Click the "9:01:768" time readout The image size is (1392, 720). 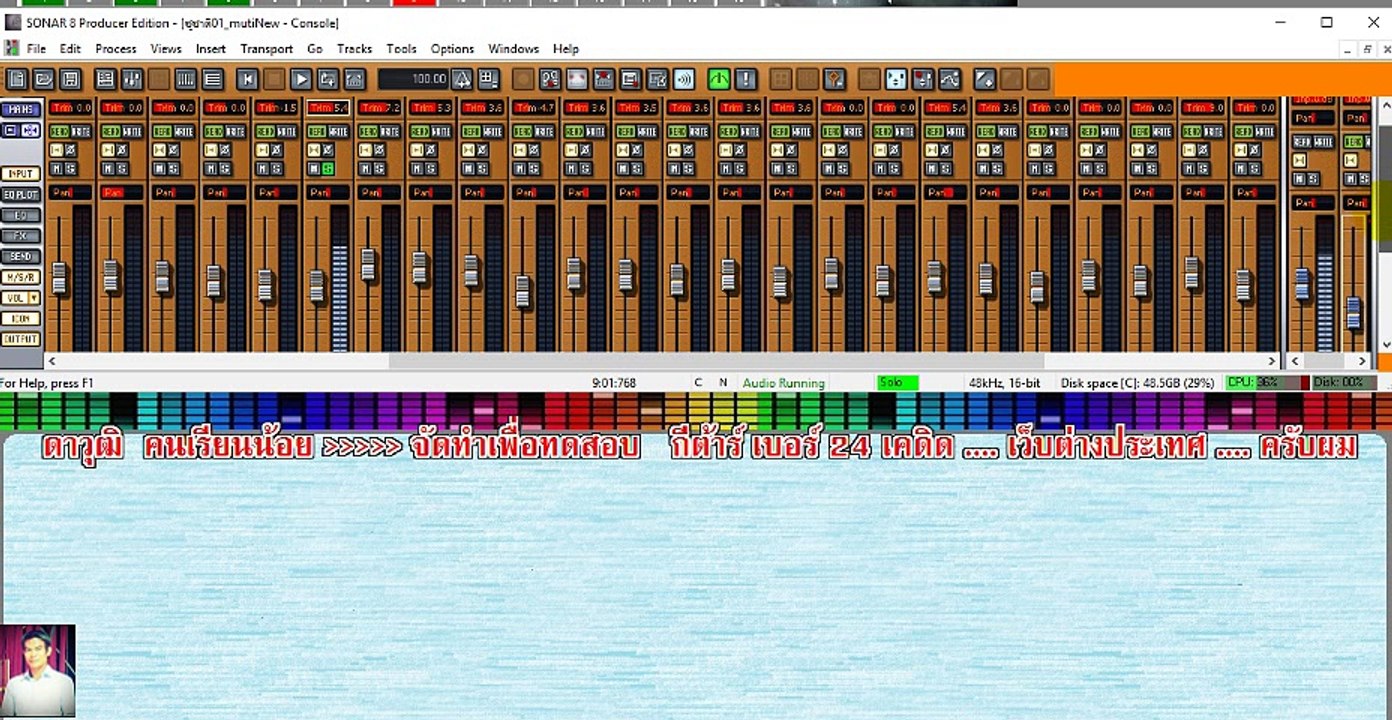click(614, 383)
